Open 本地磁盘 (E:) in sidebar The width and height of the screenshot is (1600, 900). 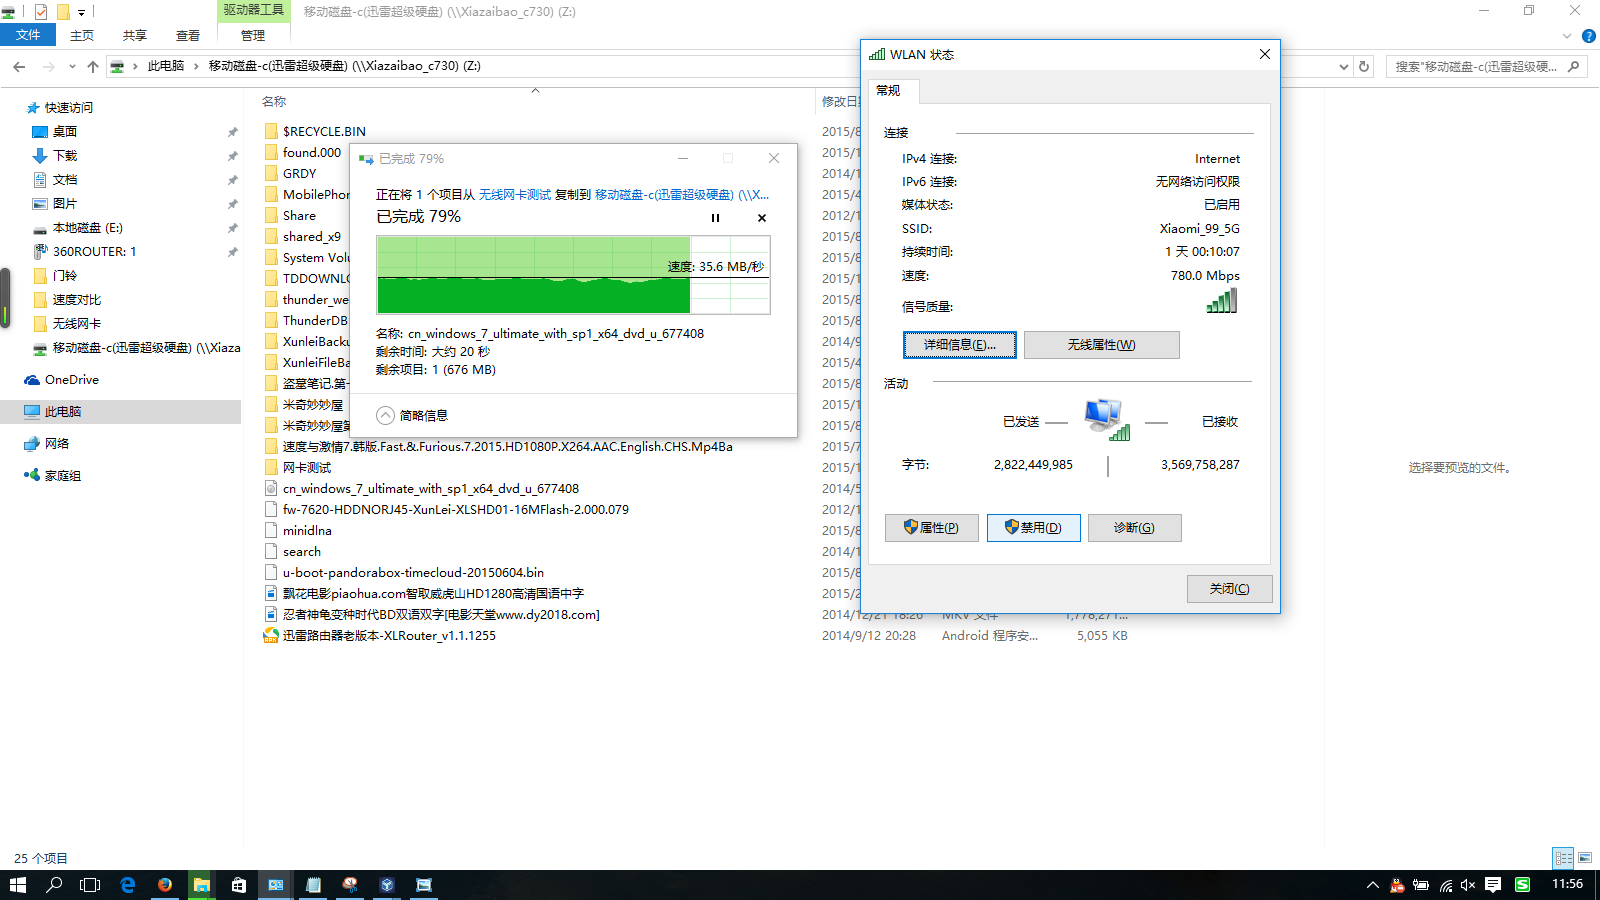click(87, 228)
